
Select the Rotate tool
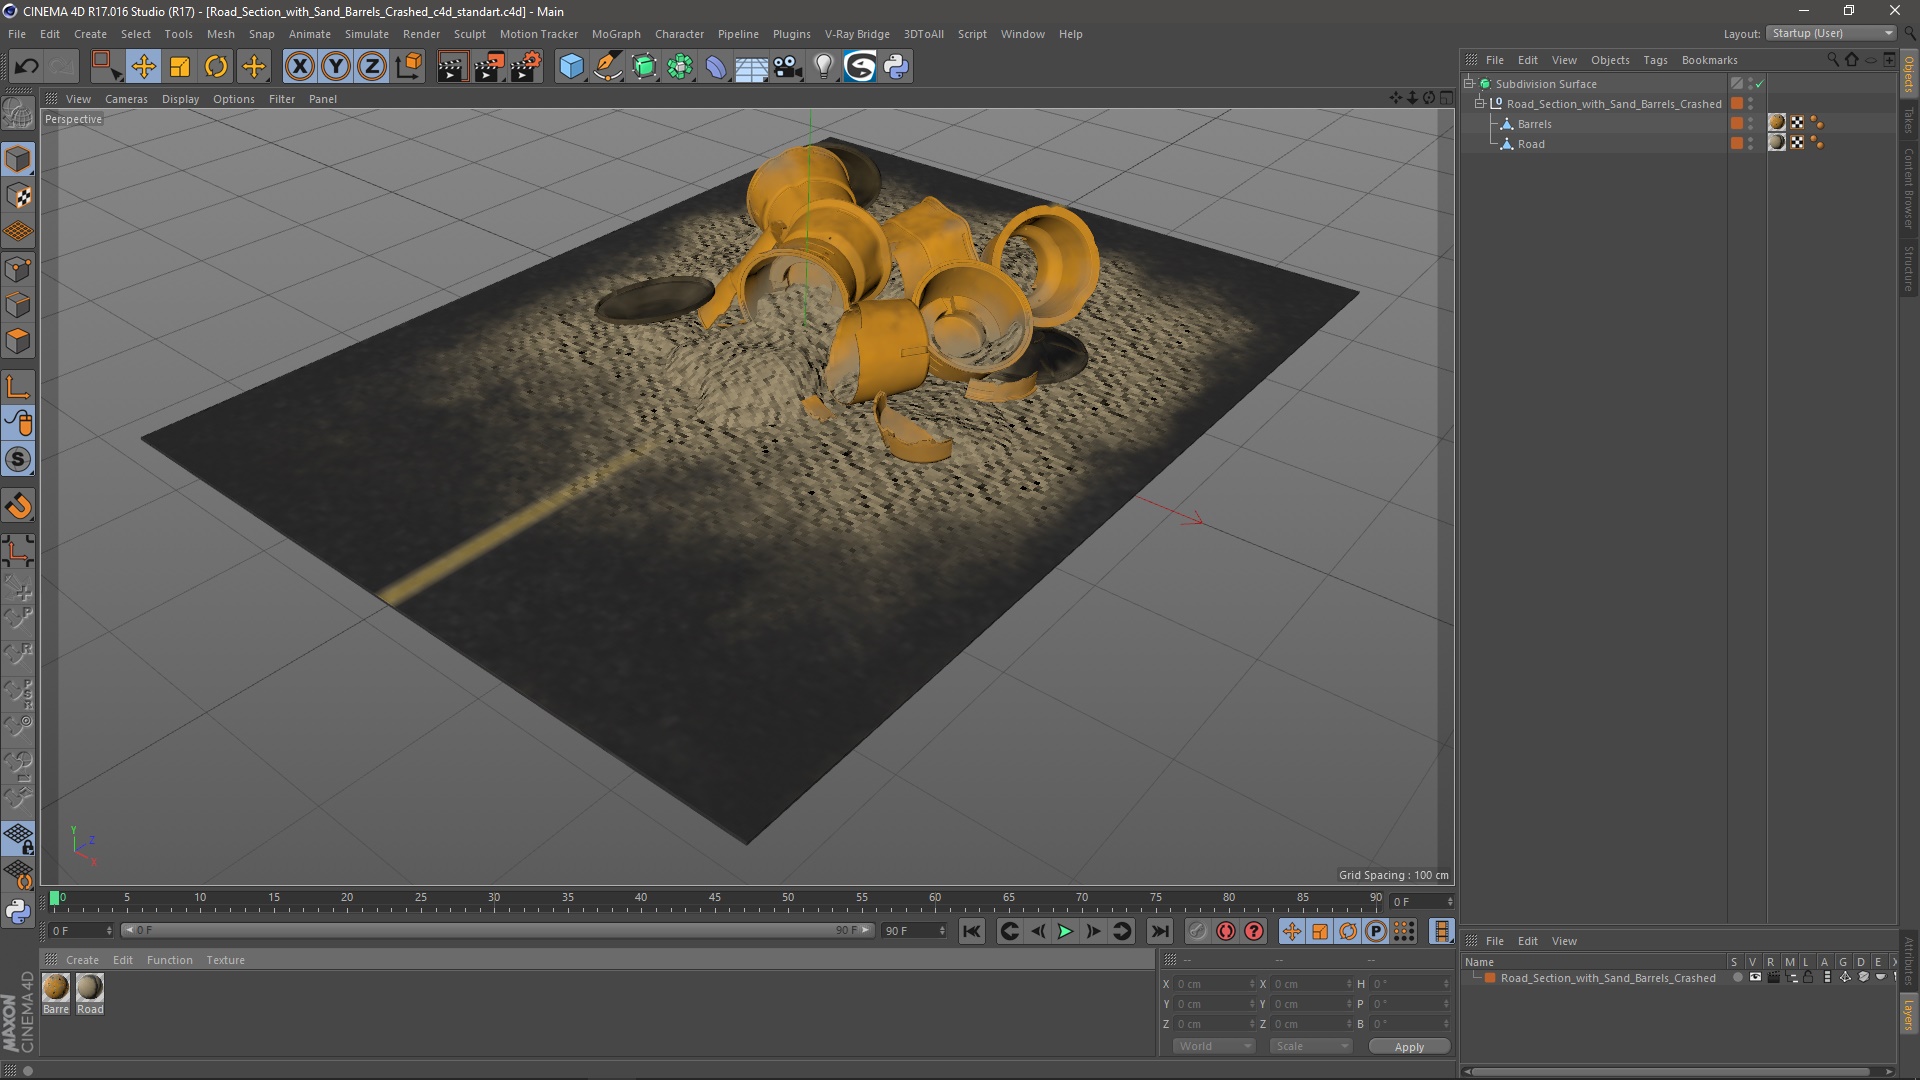point(216,67)
